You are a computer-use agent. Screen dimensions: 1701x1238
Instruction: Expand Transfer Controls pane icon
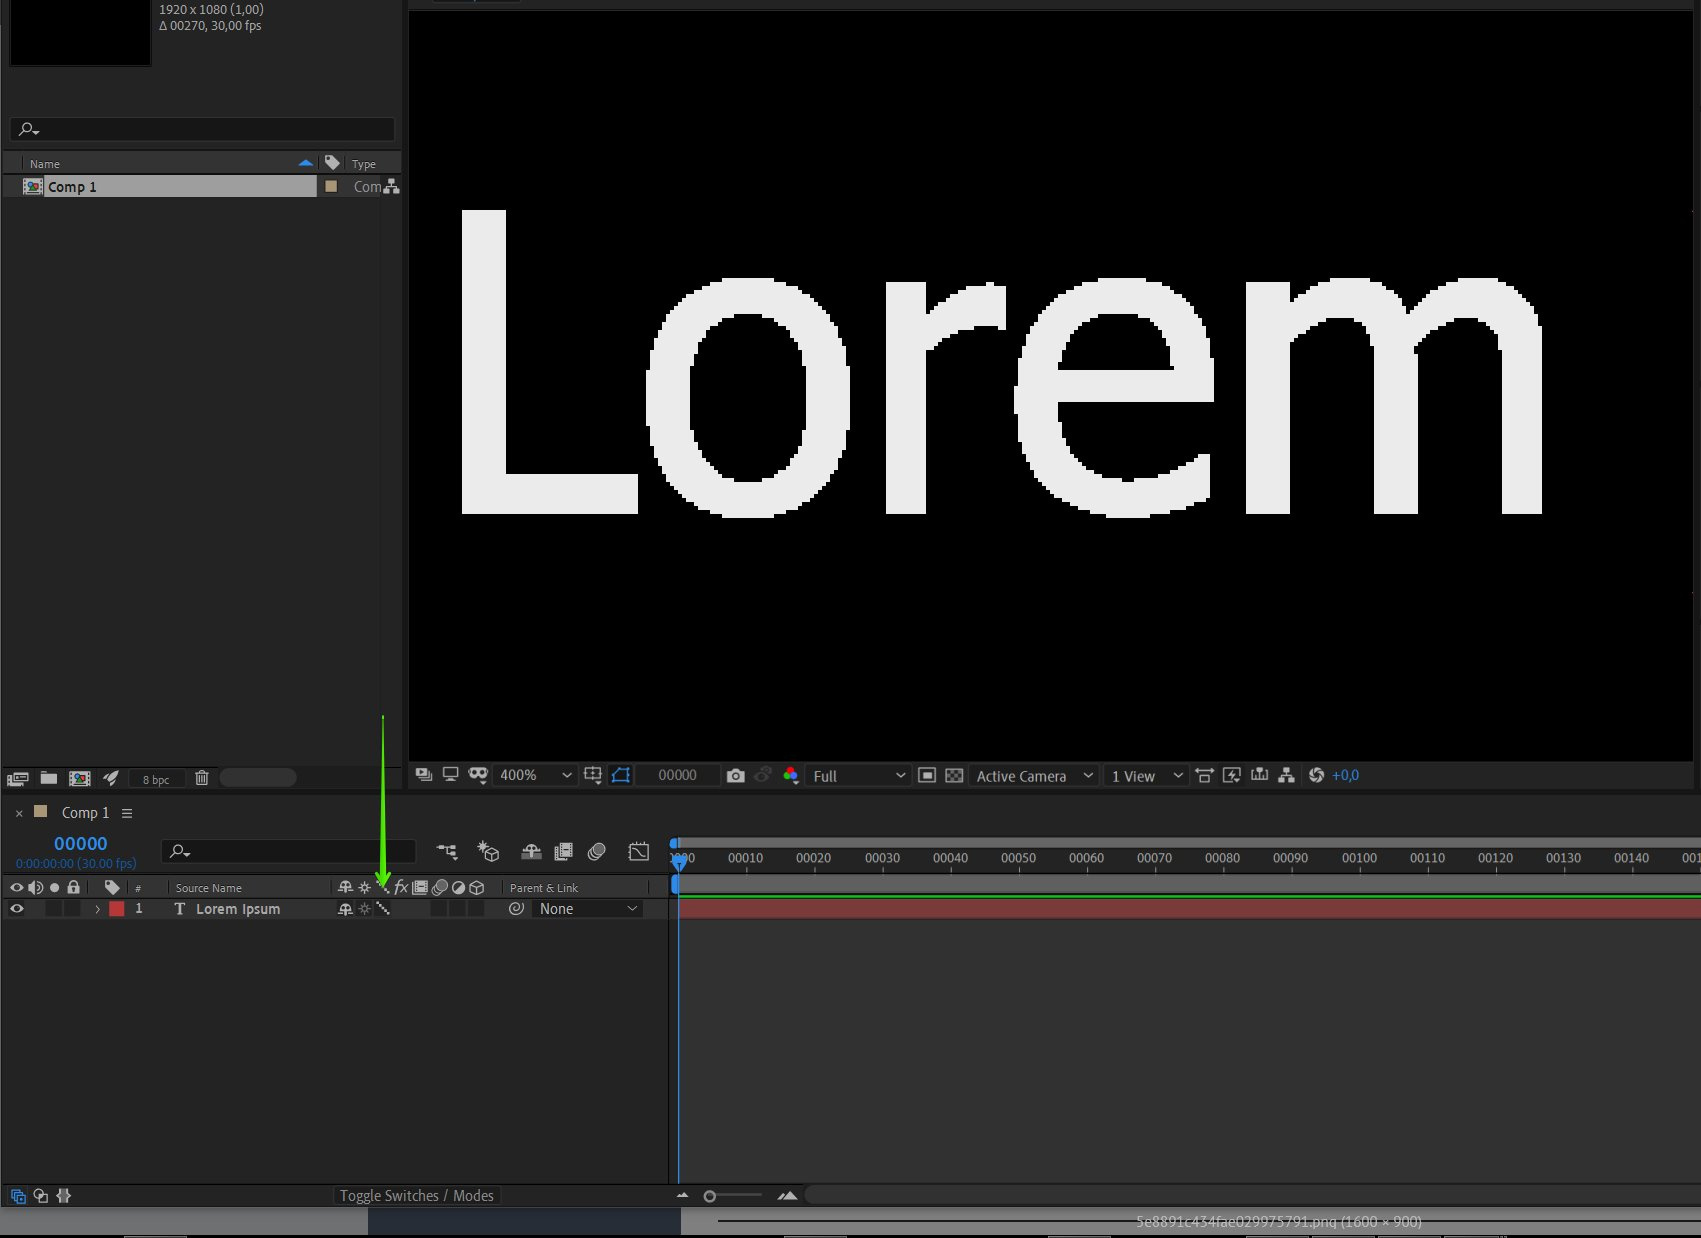[41, 1195]
